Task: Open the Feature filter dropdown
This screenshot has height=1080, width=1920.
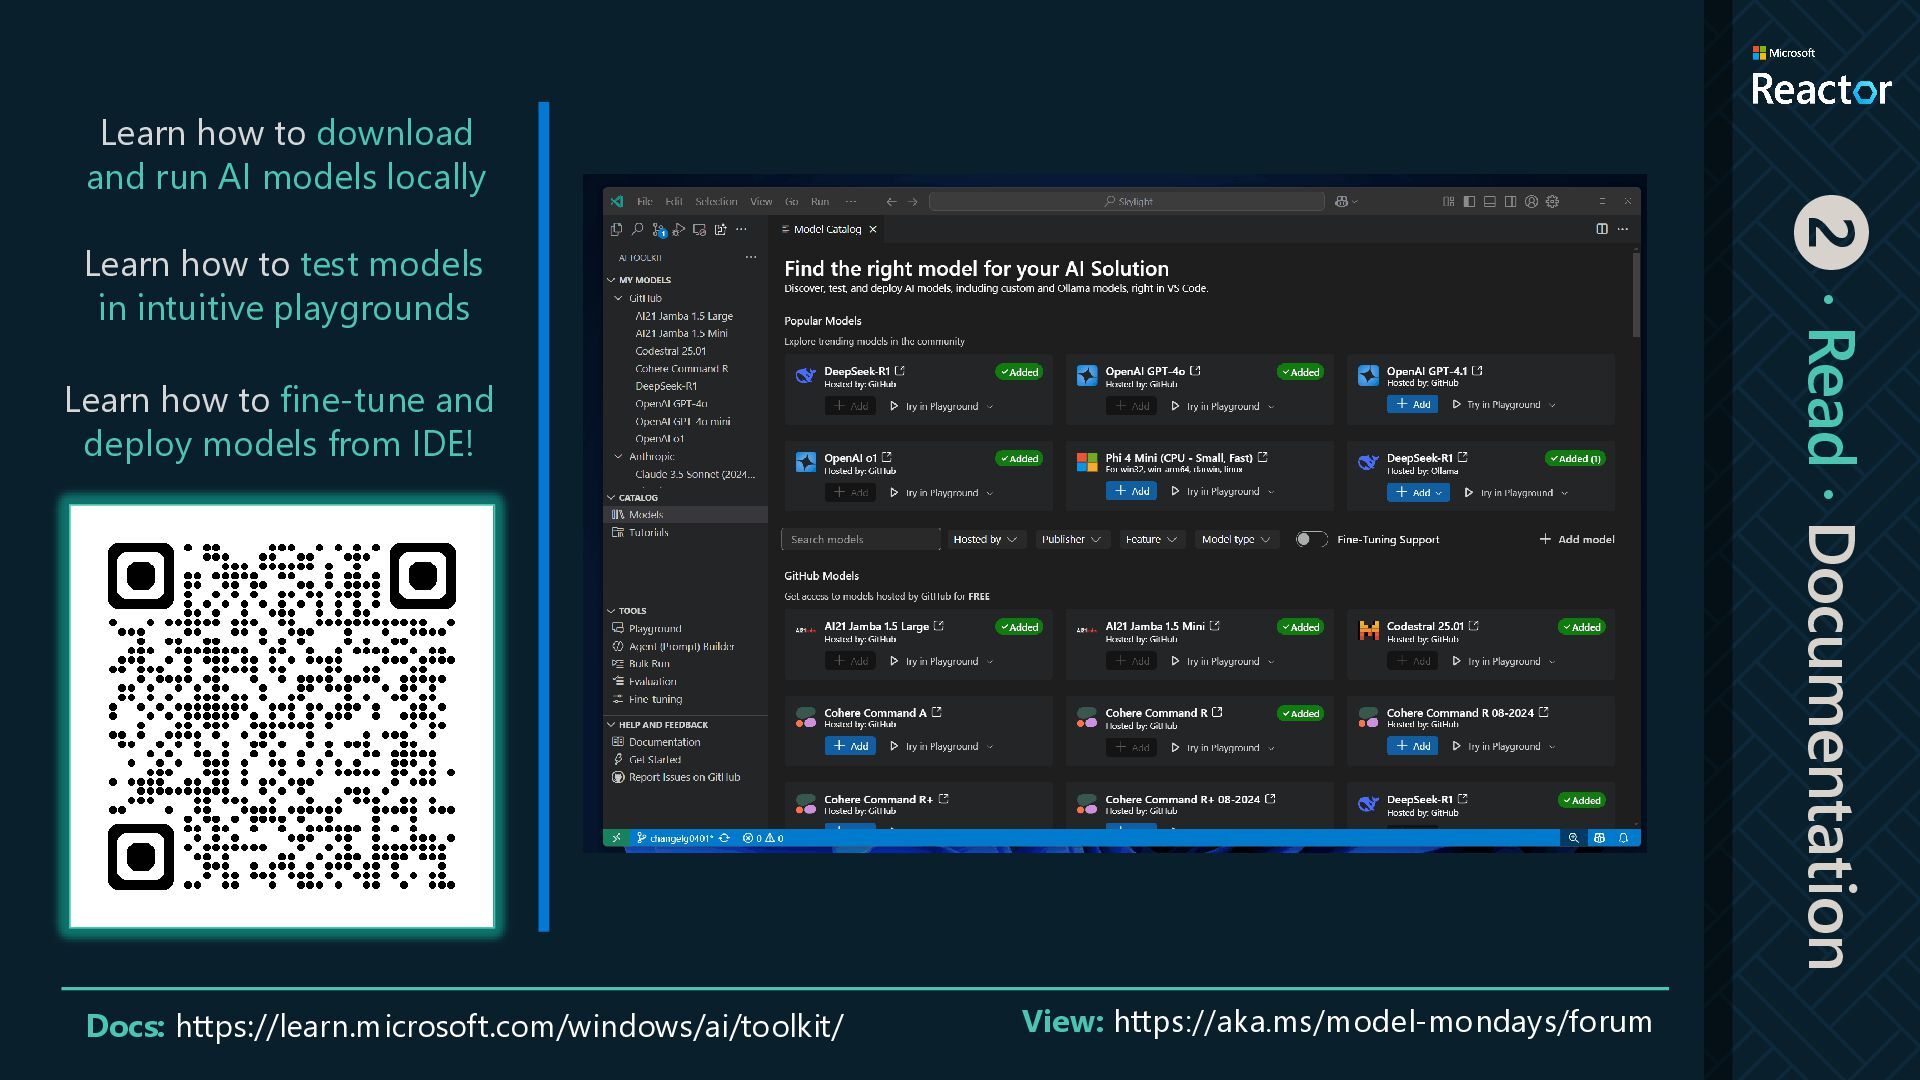Action: tap(1152, 539)
